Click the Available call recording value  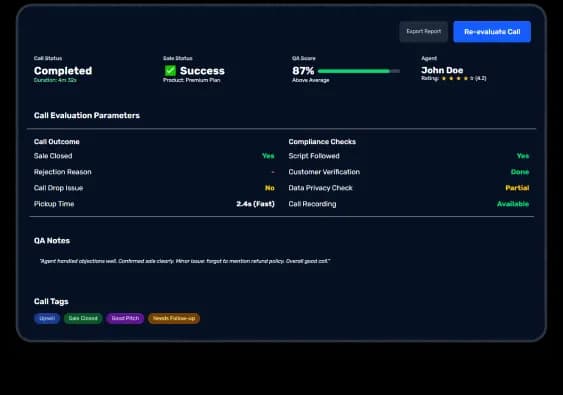513,204
